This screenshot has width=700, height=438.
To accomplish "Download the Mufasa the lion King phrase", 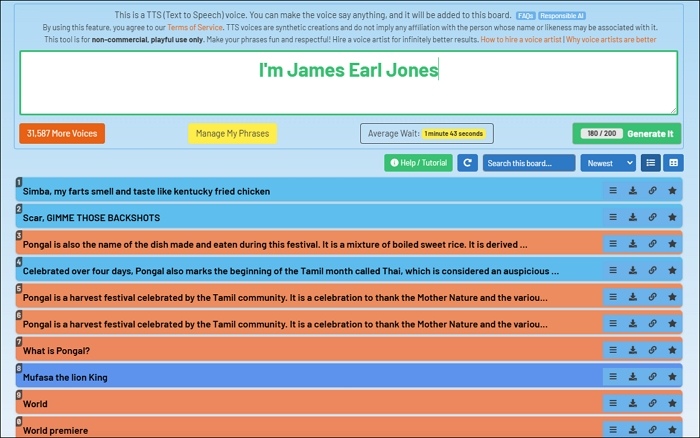I will pyautogui.click(x=633, y=376).
